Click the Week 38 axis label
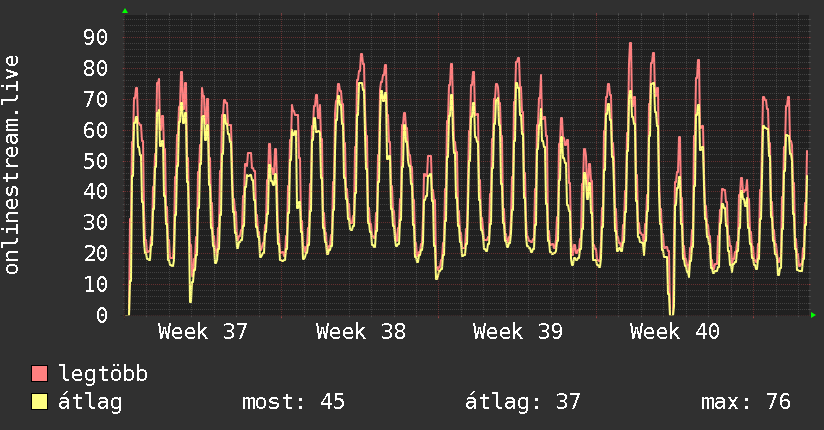The height and width of the screenshot is (430, 824). click(360, 332)
